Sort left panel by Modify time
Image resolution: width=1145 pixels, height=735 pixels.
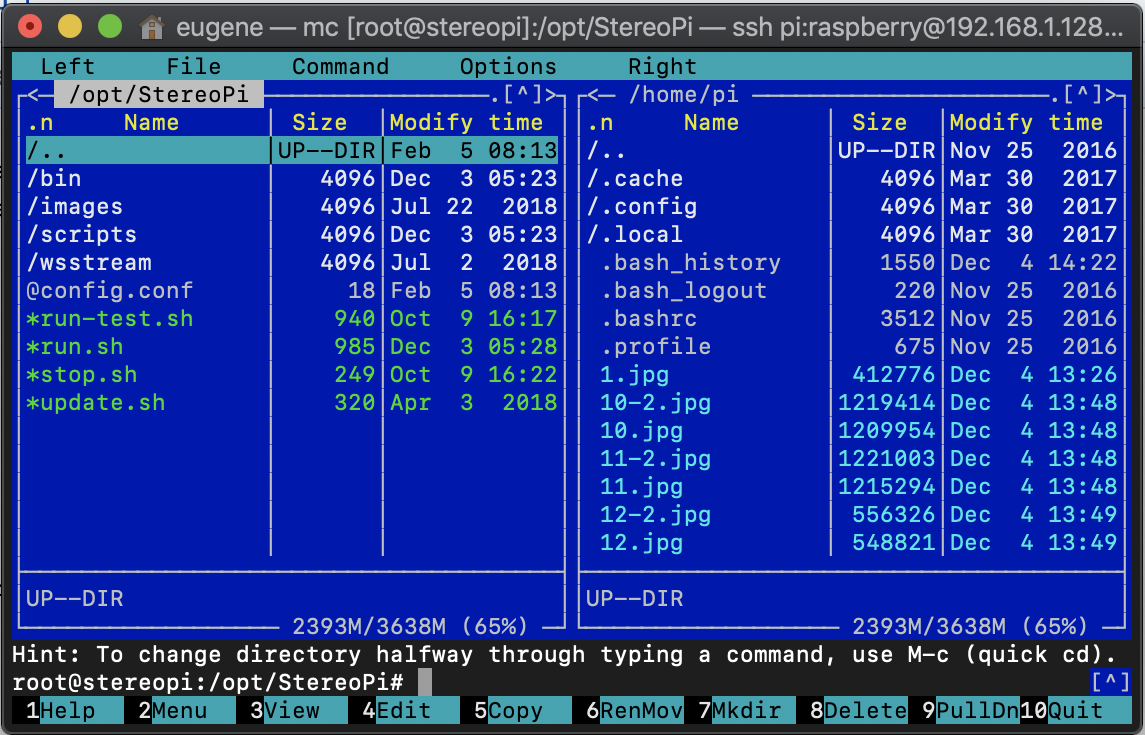(x=465, y=123)
